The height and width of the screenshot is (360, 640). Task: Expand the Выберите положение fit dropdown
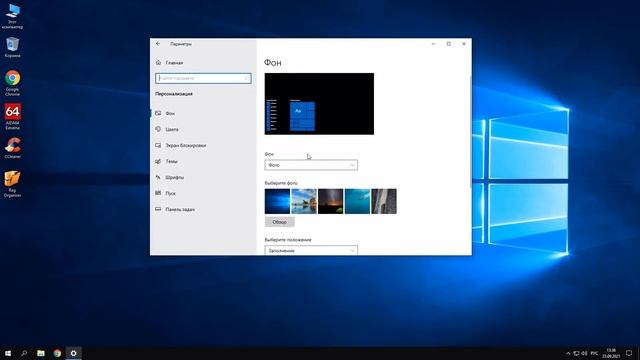click(x=311, y=250)
